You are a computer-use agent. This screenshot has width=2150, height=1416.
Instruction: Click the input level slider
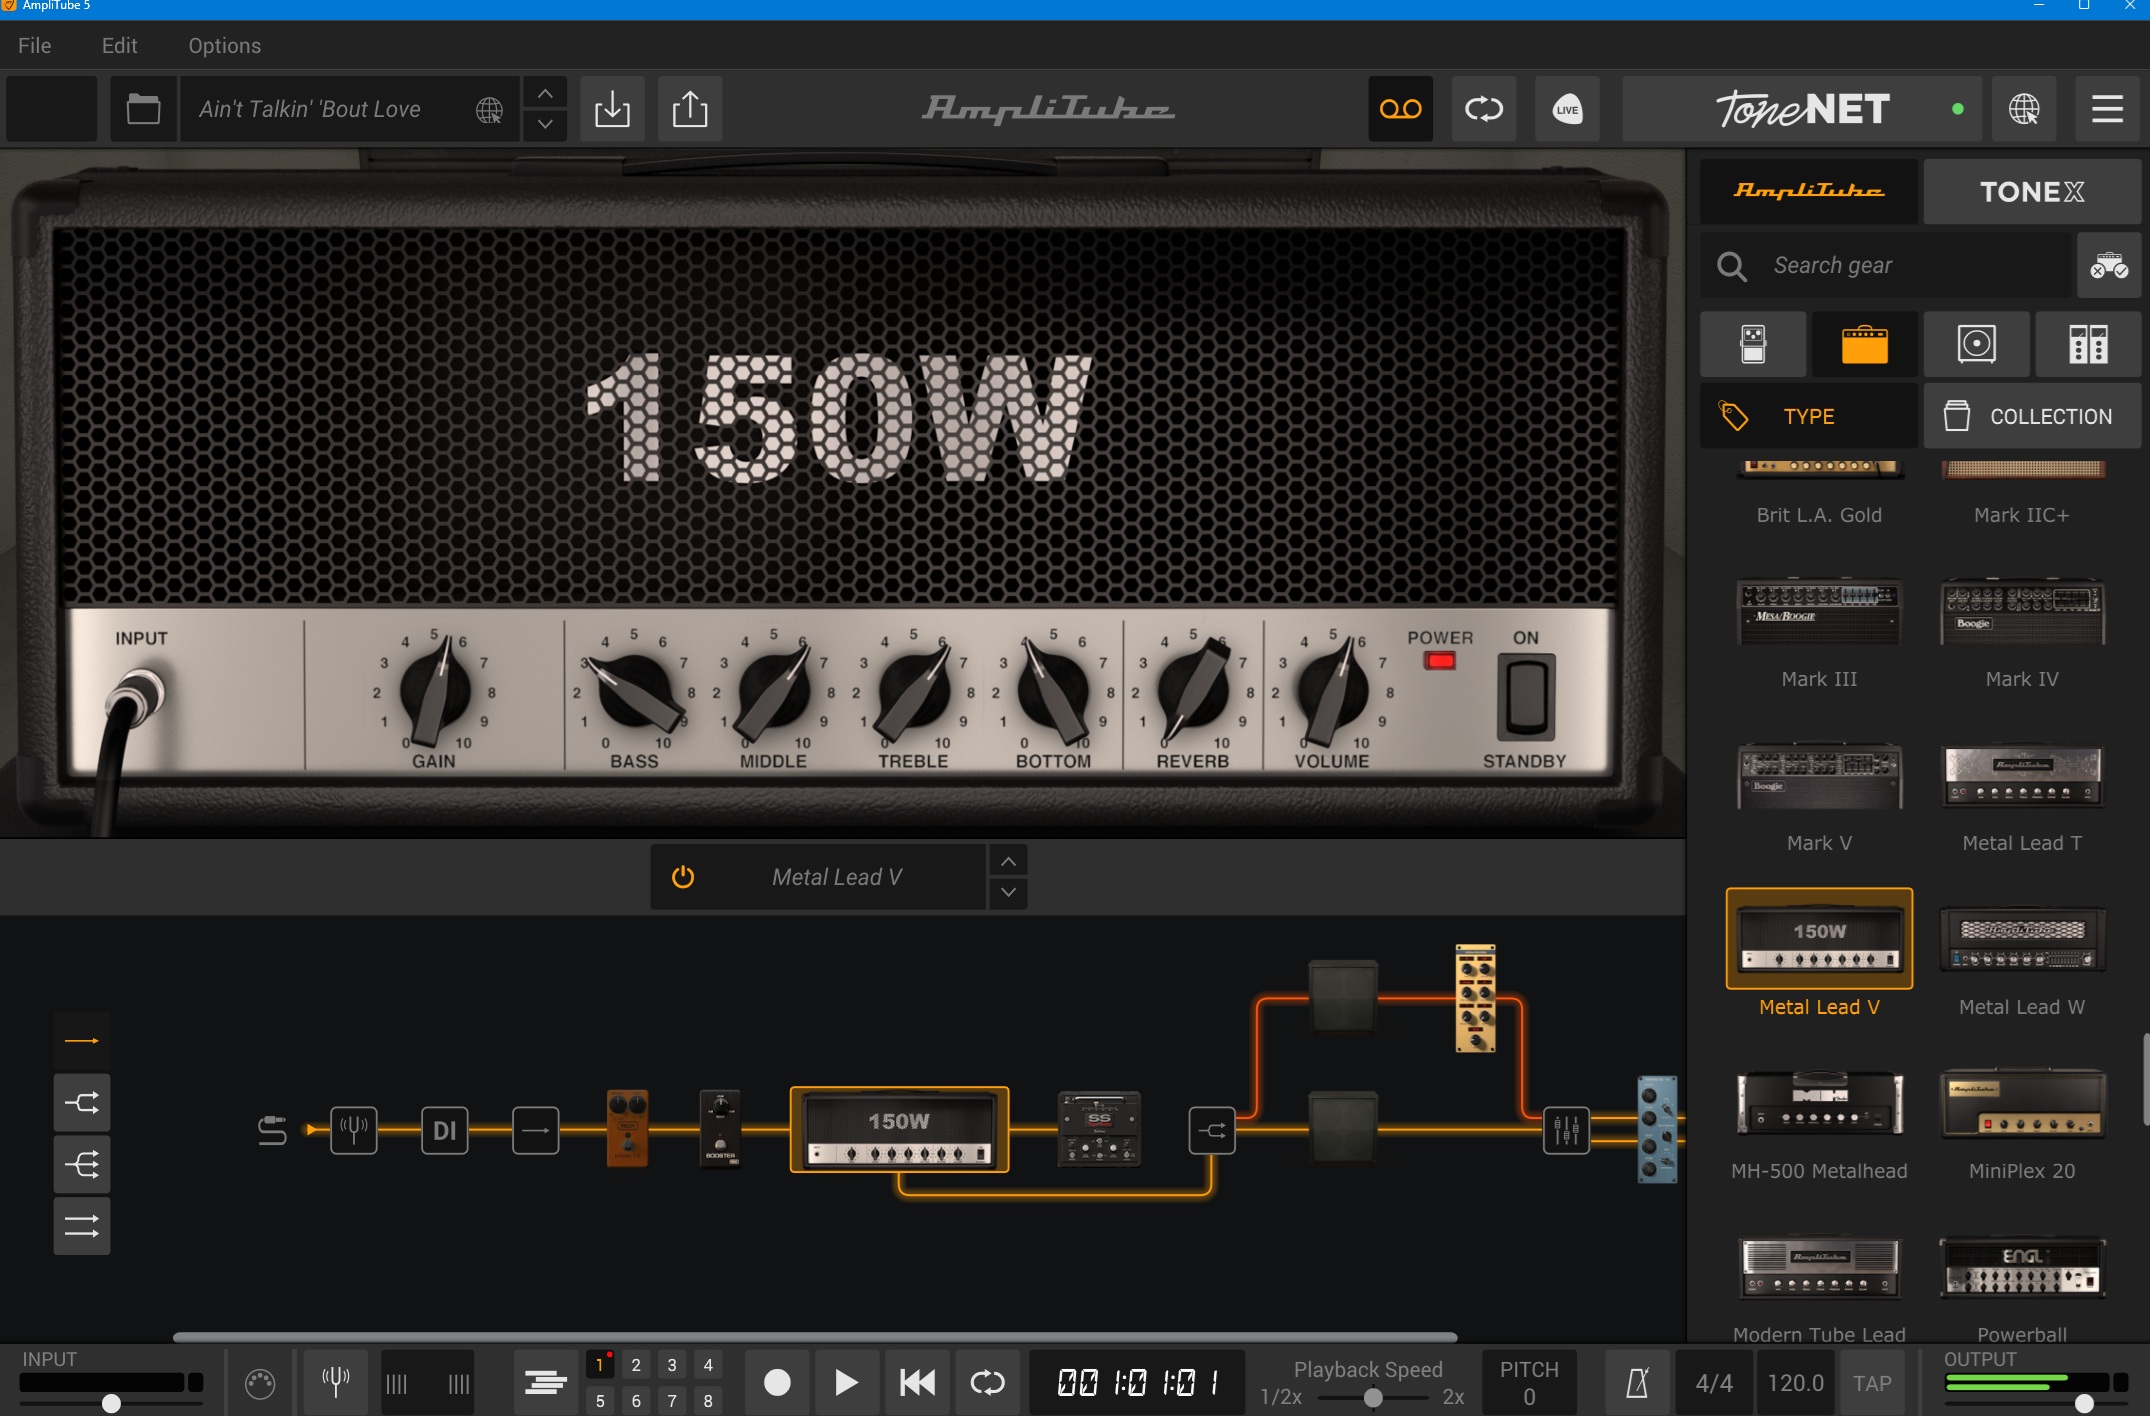[111, 1403]
